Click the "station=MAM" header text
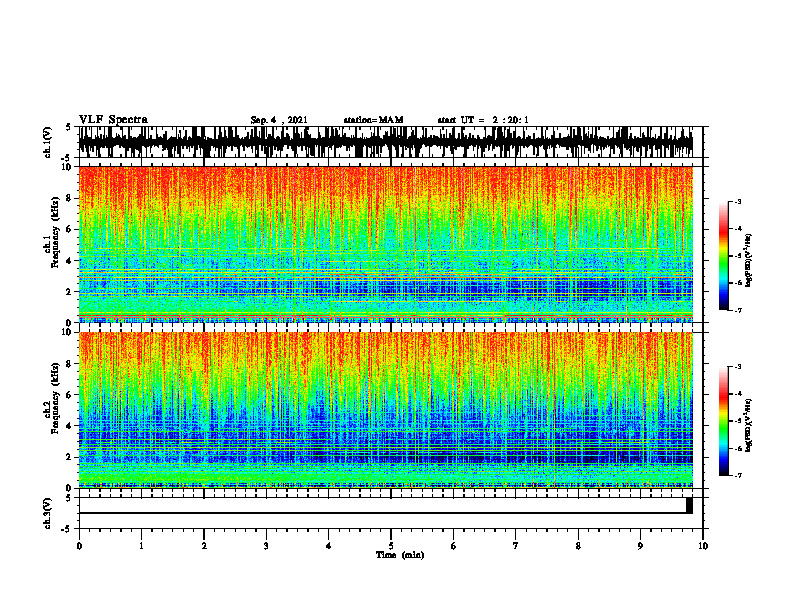The image size is (792, 612). (x=373, y=120)
